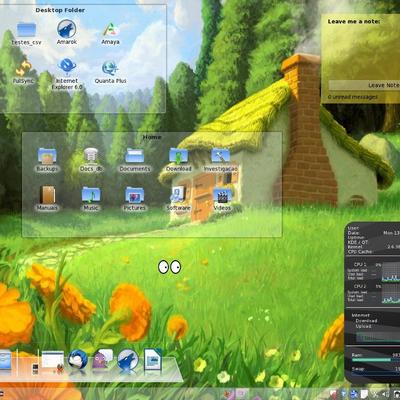
Task: Click the 'KDE / QT' line in monitor
Action: click(358, 242)
